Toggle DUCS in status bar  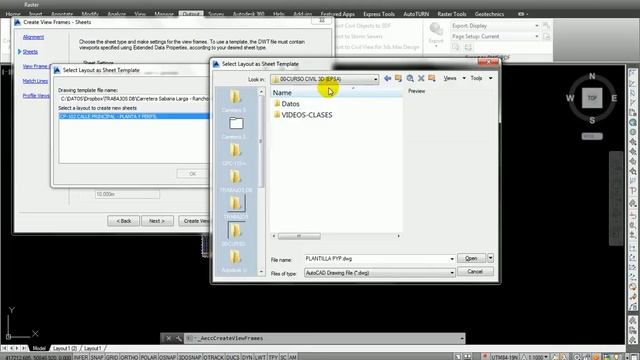233,357
